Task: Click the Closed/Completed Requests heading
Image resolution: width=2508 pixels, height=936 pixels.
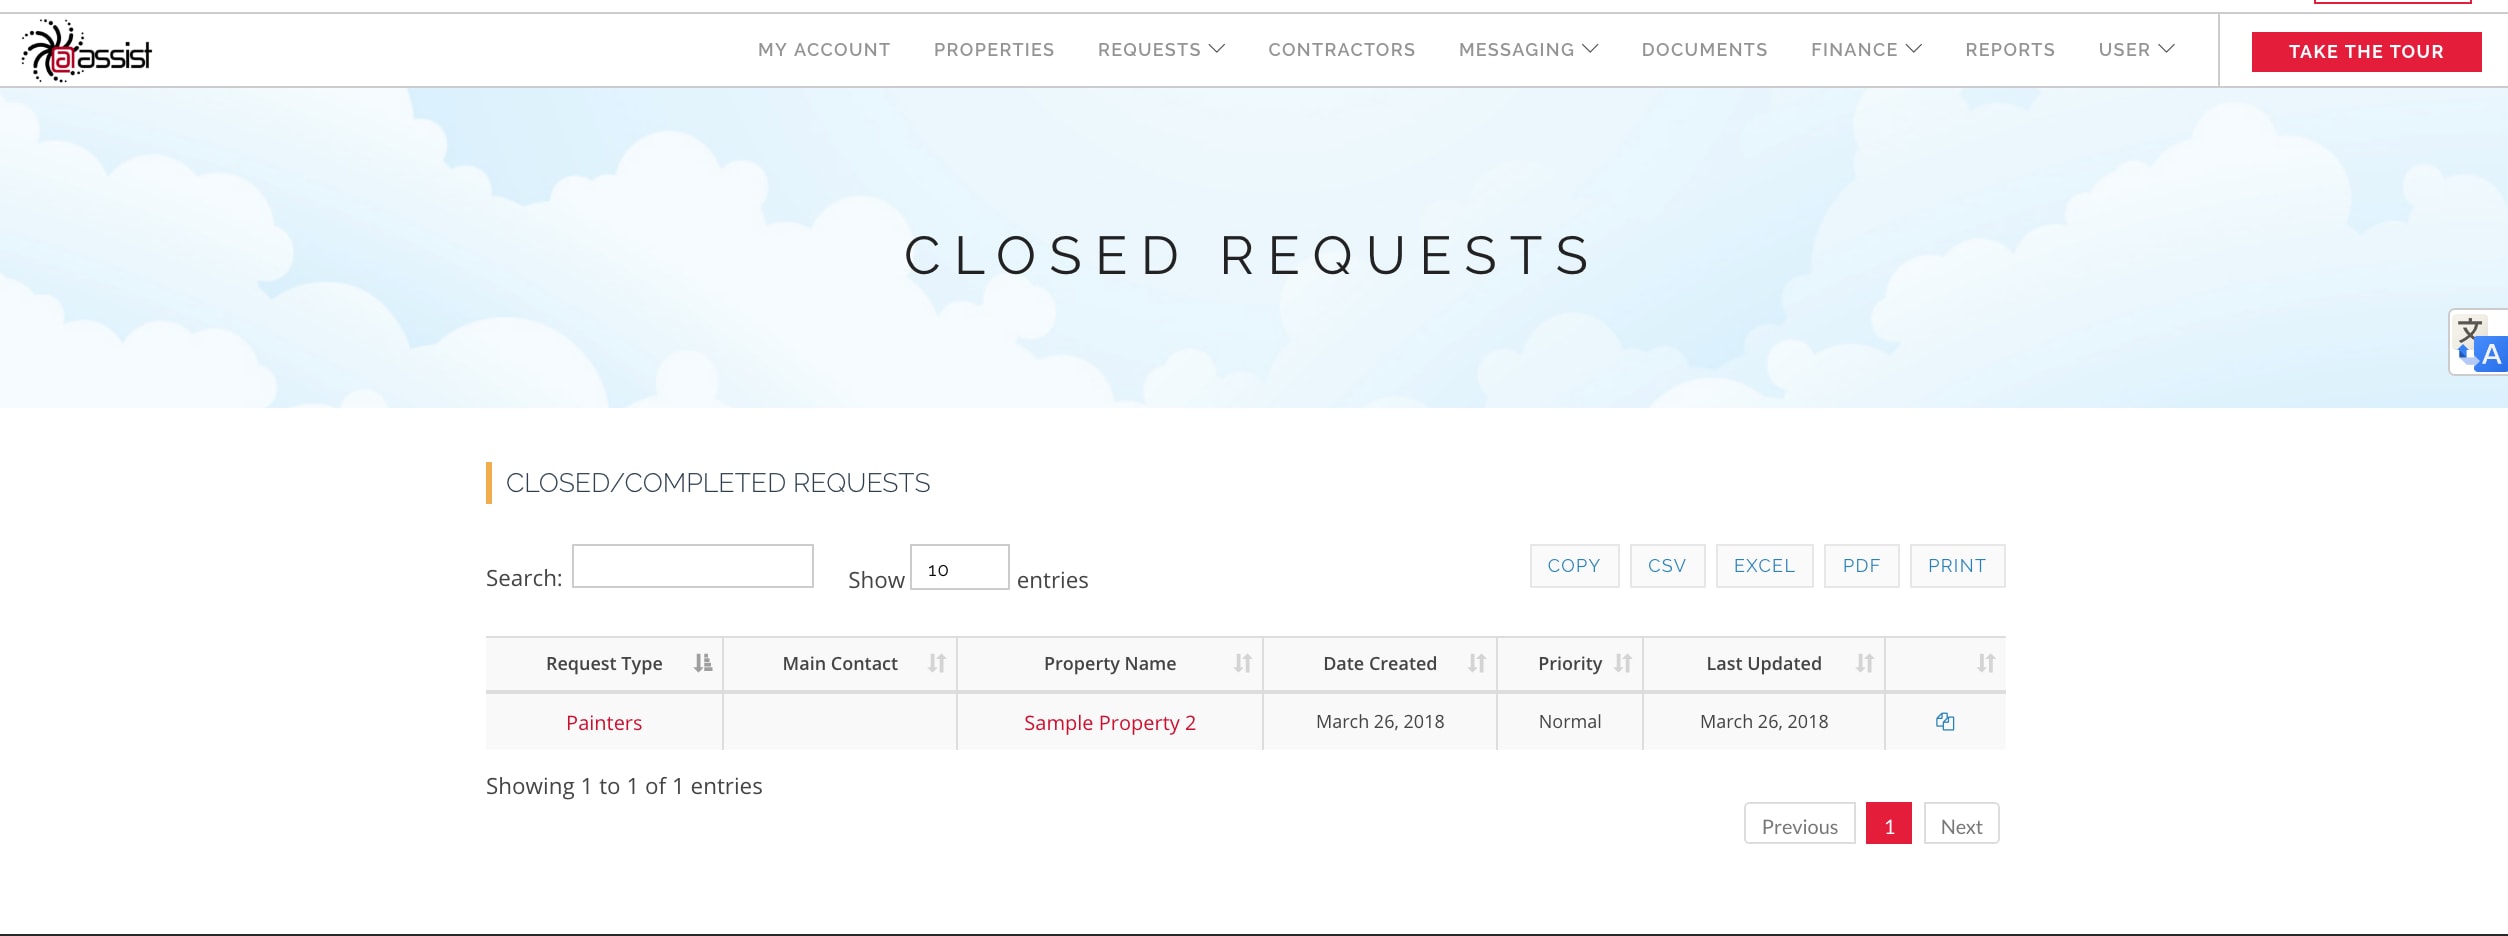Action: pos(718,483)
